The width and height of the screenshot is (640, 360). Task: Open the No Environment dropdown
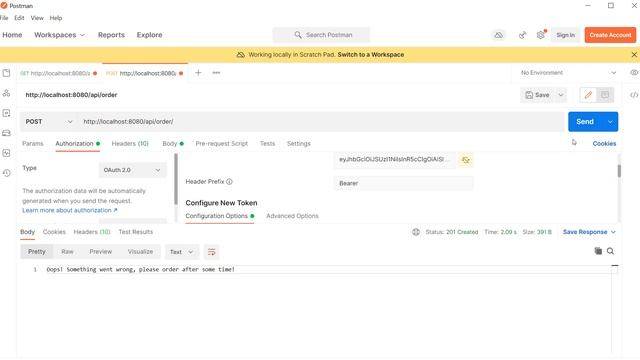tap(568, 73)
